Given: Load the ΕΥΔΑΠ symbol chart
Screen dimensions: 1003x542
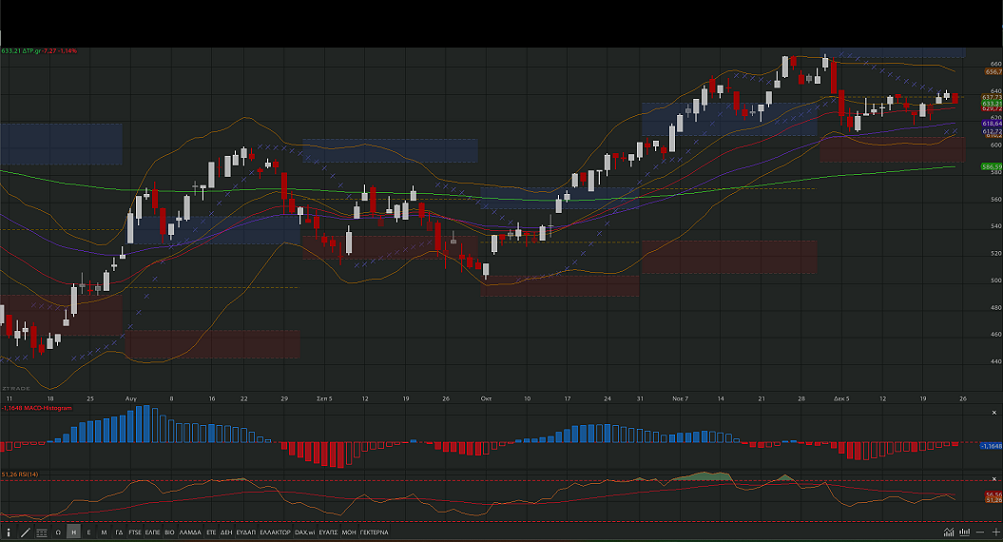Looking at the screenshot, I should pyautogui.click(x=246, y=532).
